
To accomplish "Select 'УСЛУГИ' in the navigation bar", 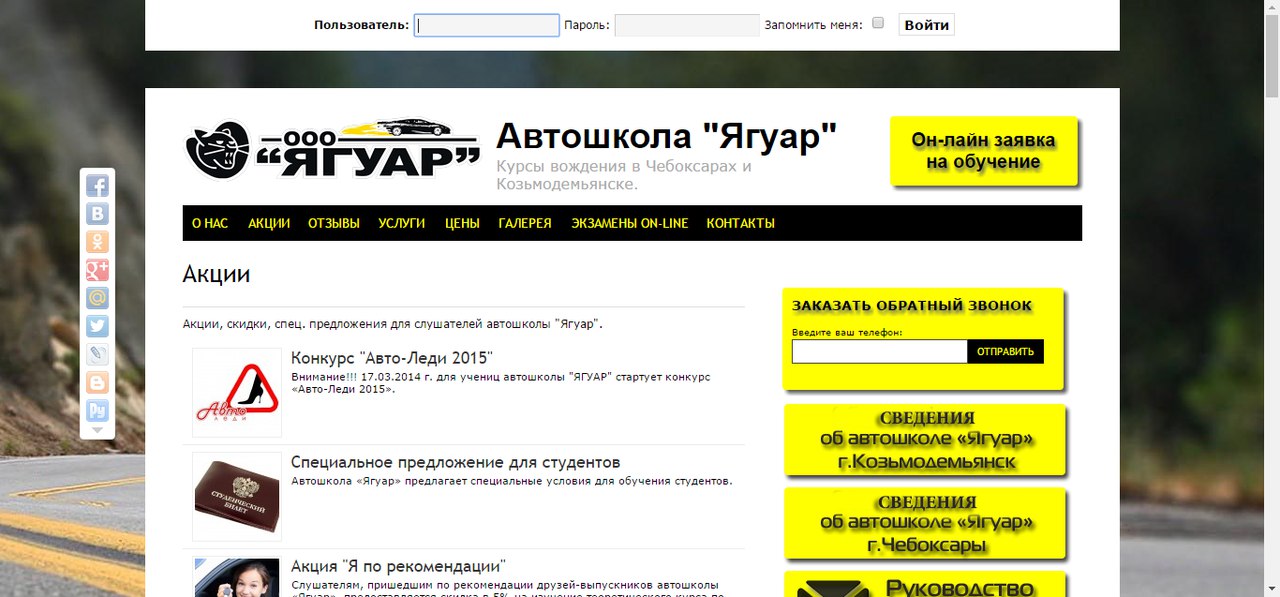I will 402,223.
